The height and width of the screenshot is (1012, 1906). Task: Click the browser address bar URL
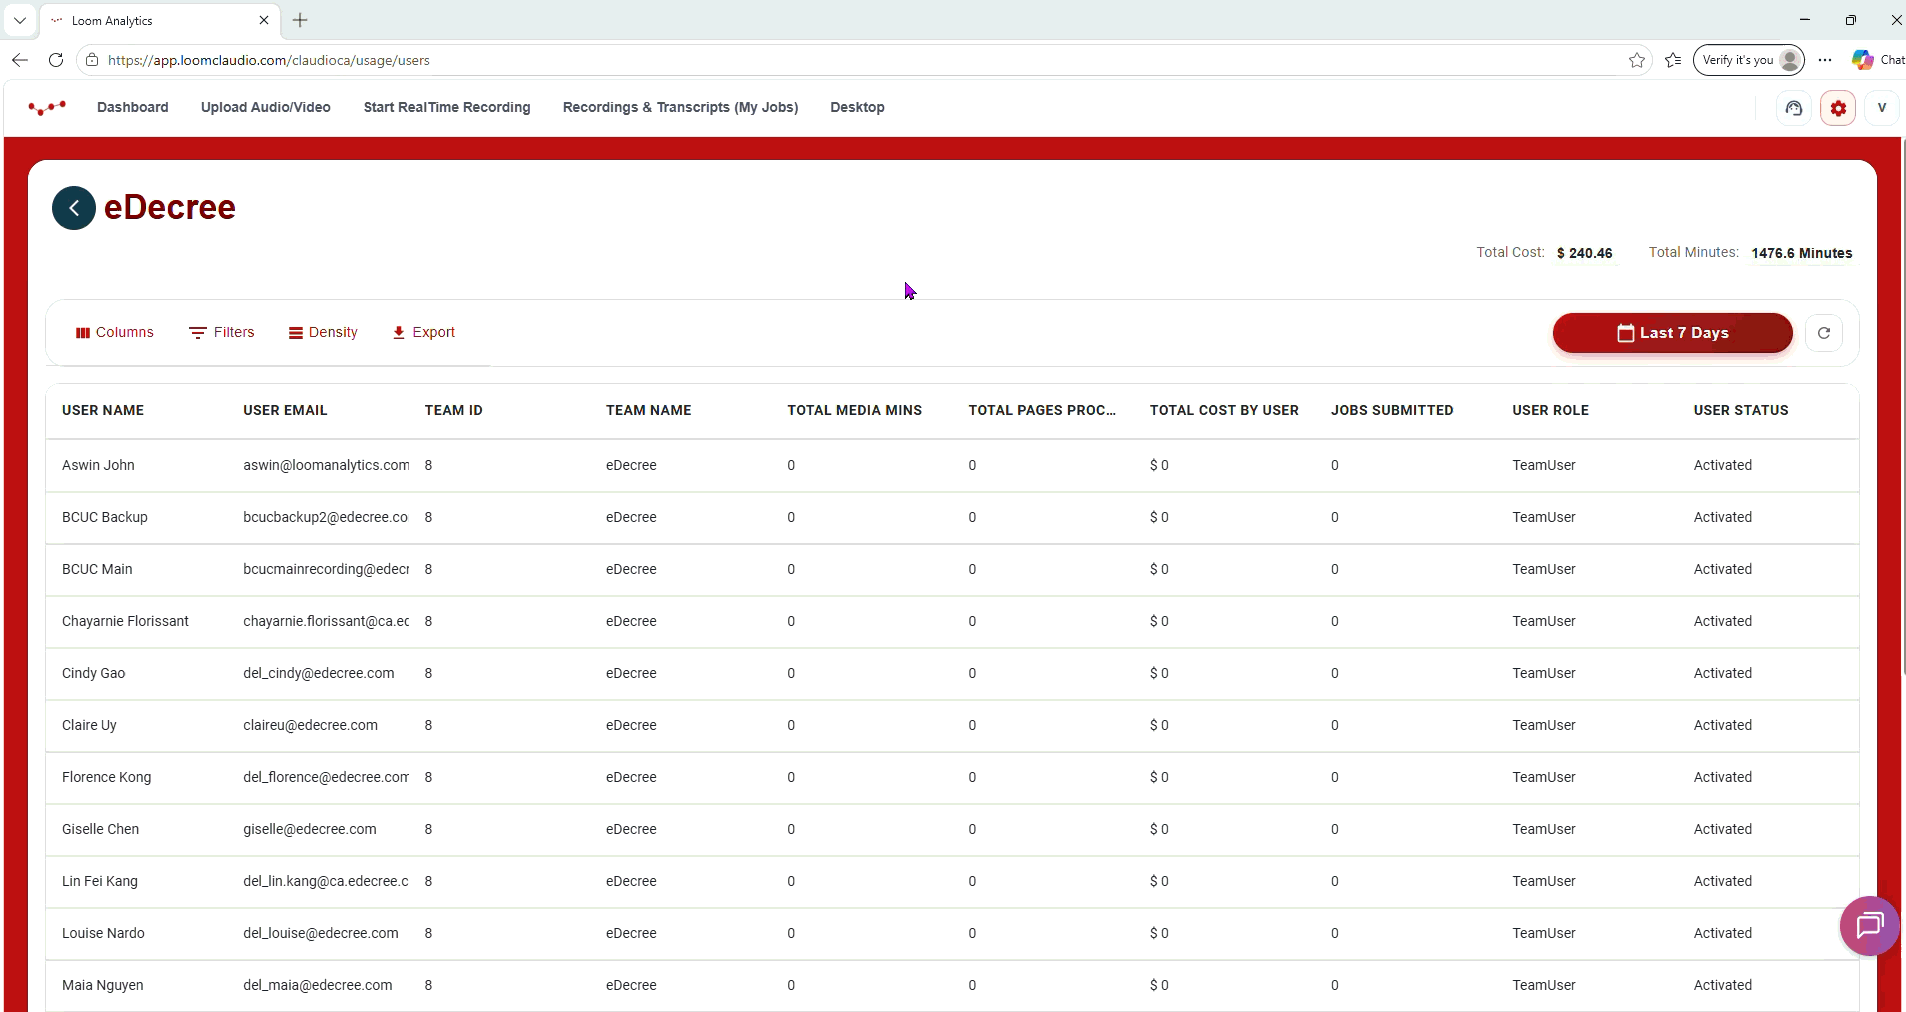(x=269, y=60)
